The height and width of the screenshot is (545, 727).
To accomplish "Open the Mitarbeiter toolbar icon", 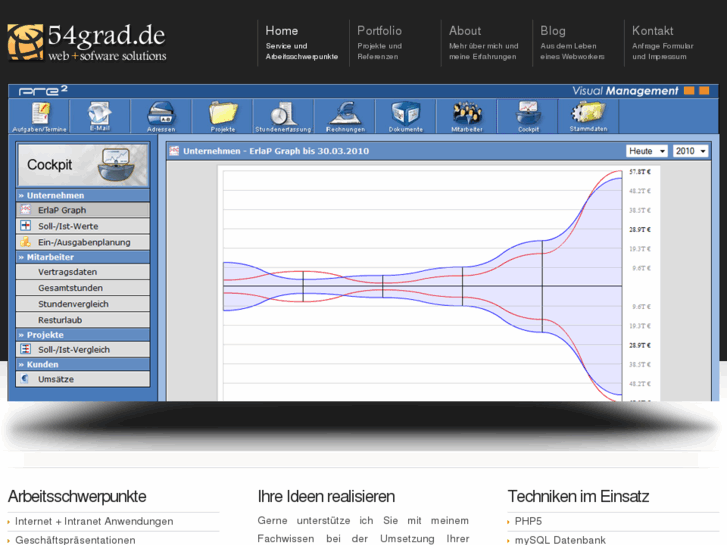I will coord(467,116).
